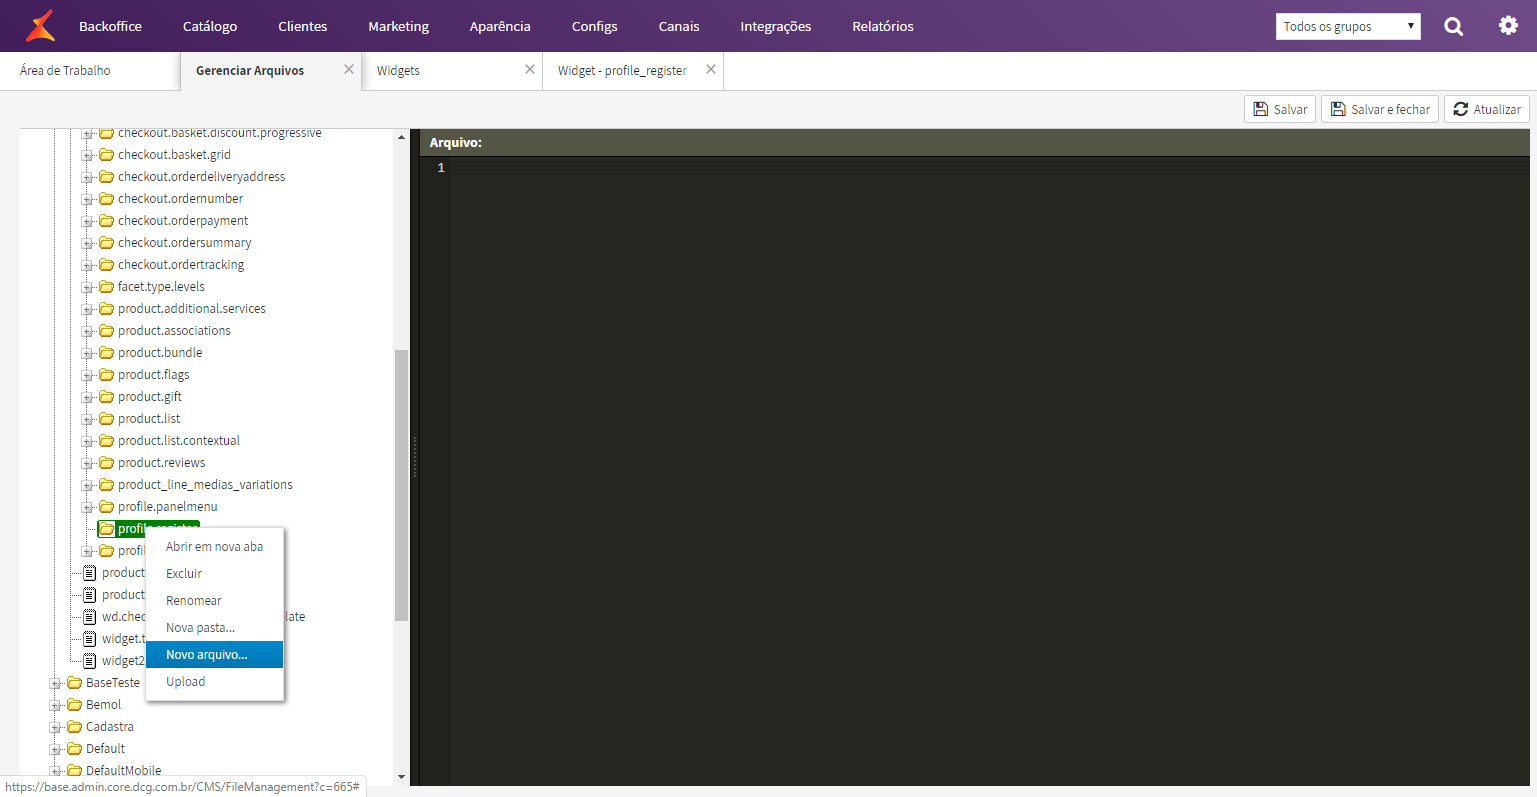Select the product.bundle tree item
Viewport: 1537px width, 797px height.
pyautogui.click(x=160, y=352)
